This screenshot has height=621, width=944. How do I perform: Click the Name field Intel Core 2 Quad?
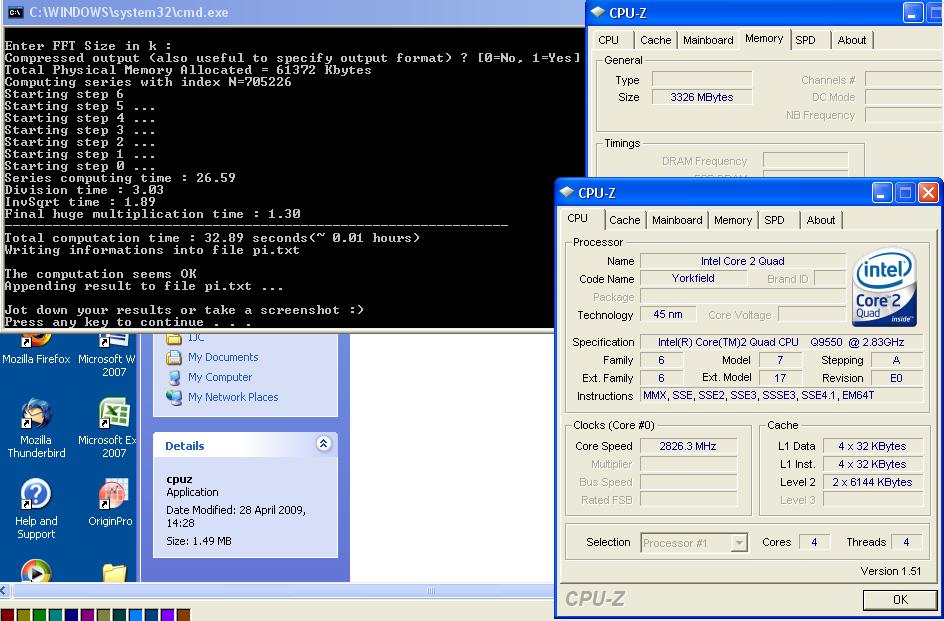click(x=742, y=261)
